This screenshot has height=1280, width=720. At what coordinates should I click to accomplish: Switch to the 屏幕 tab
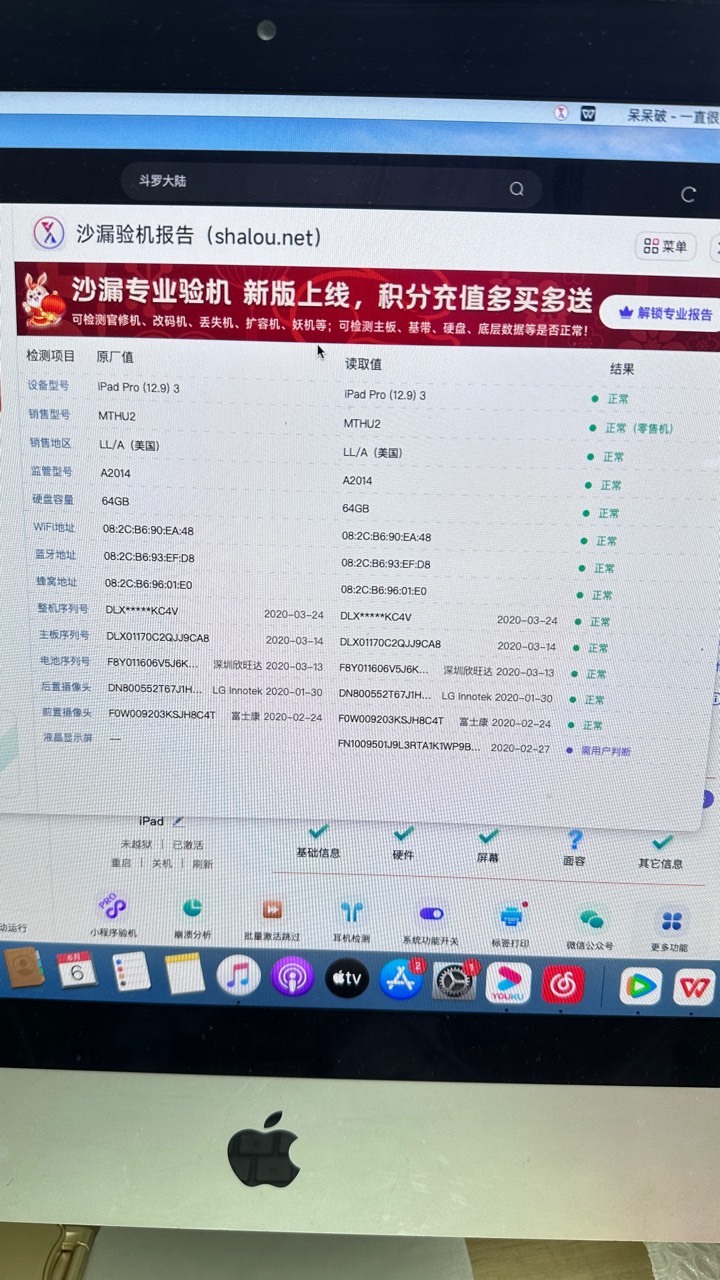(488, 849)
